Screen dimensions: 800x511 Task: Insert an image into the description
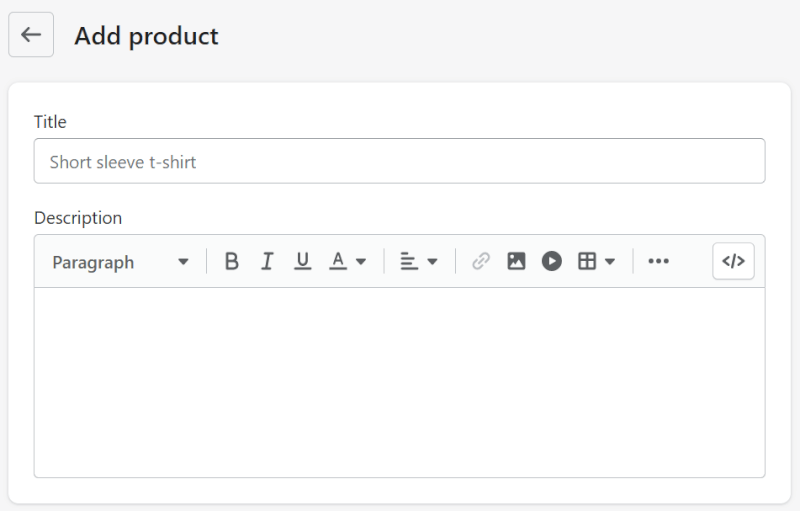tap(516, 262)
